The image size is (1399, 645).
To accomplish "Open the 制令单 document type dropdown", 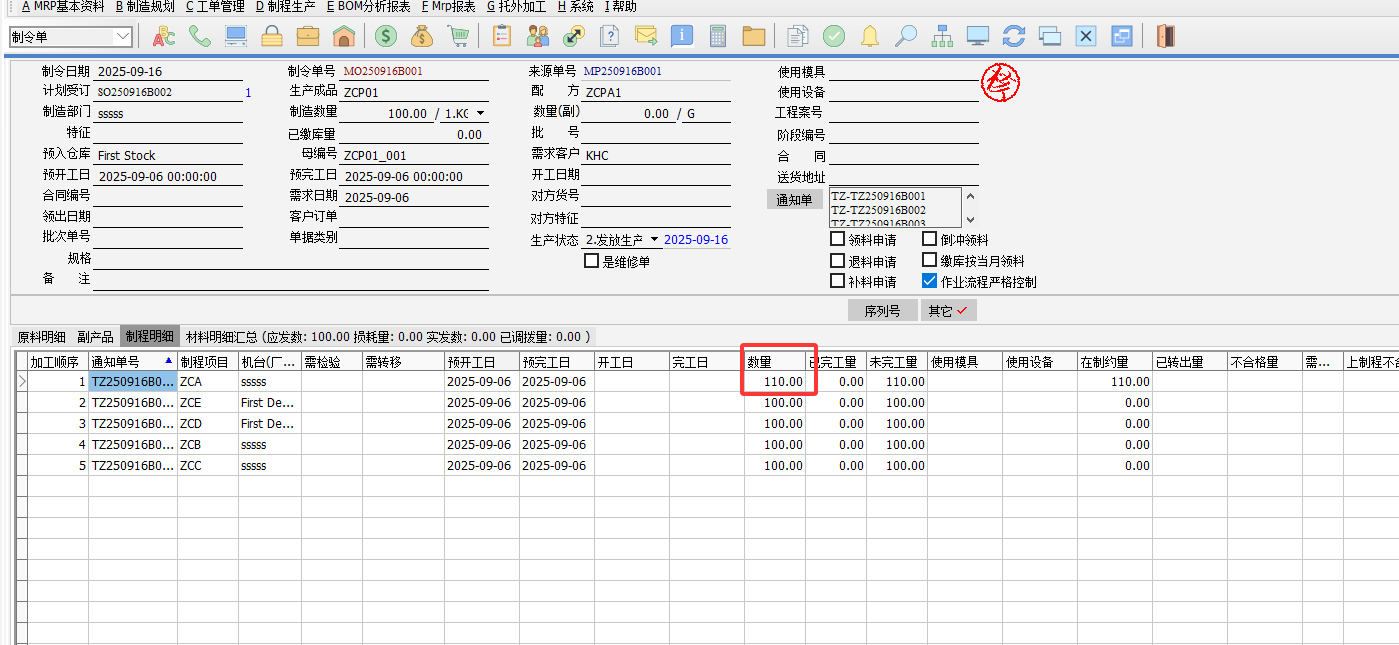I will click(123, 37).
